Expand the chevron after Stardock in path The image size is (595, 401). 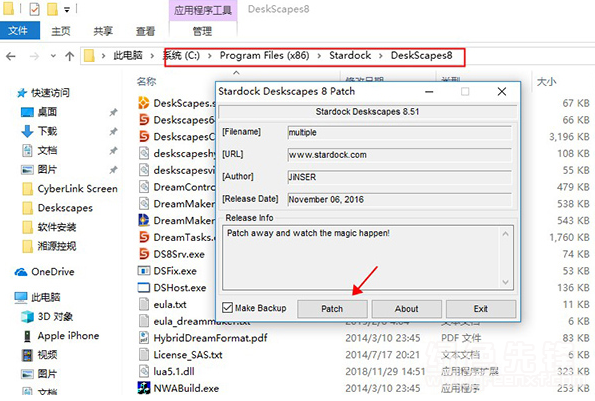click(381, 56)
